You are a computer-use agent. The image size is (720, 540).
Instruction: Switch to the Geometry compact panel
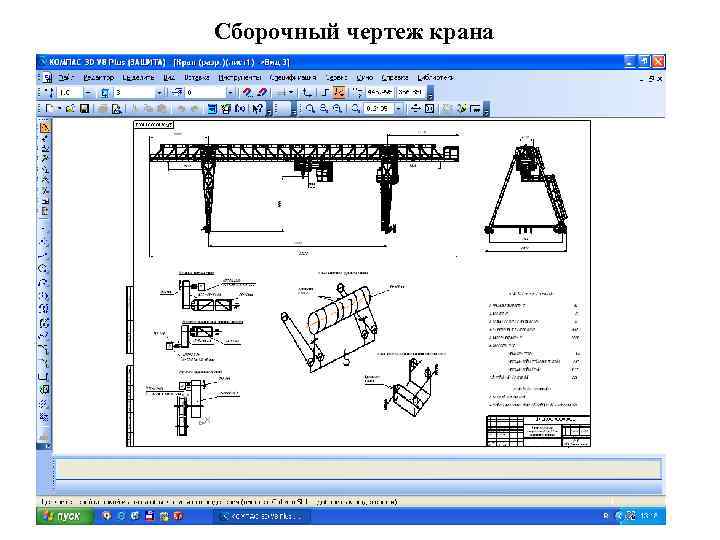point(45,127)
